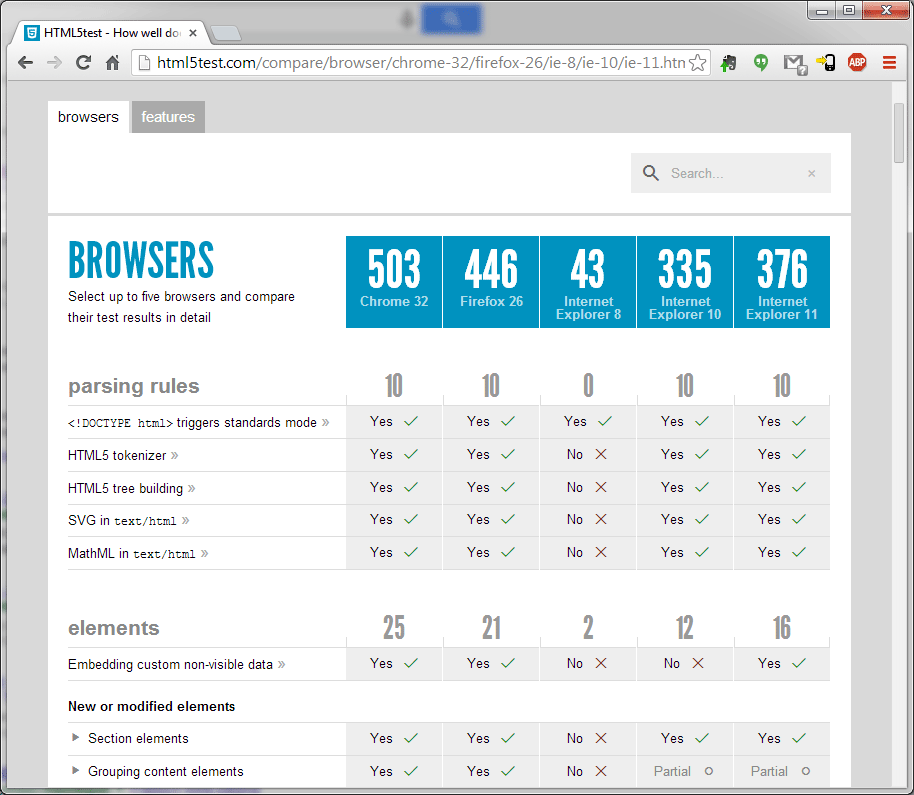The height and width of the screenshot is (795, 914).
Task: Select the HTML5test tab title
Action: point(113,33)
